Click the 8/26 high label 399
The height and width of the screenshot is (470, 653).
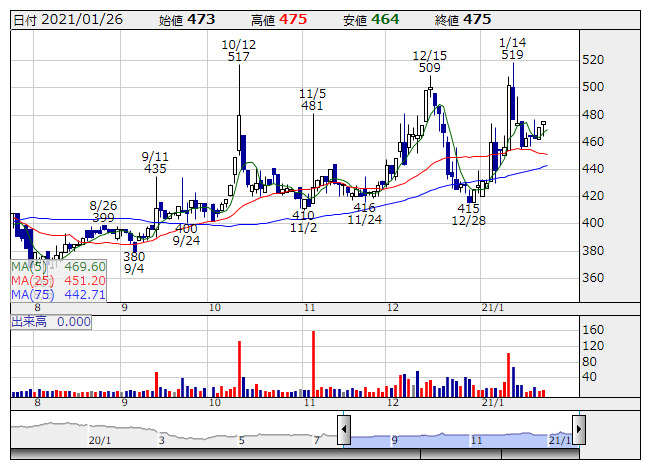pos(103,217)
